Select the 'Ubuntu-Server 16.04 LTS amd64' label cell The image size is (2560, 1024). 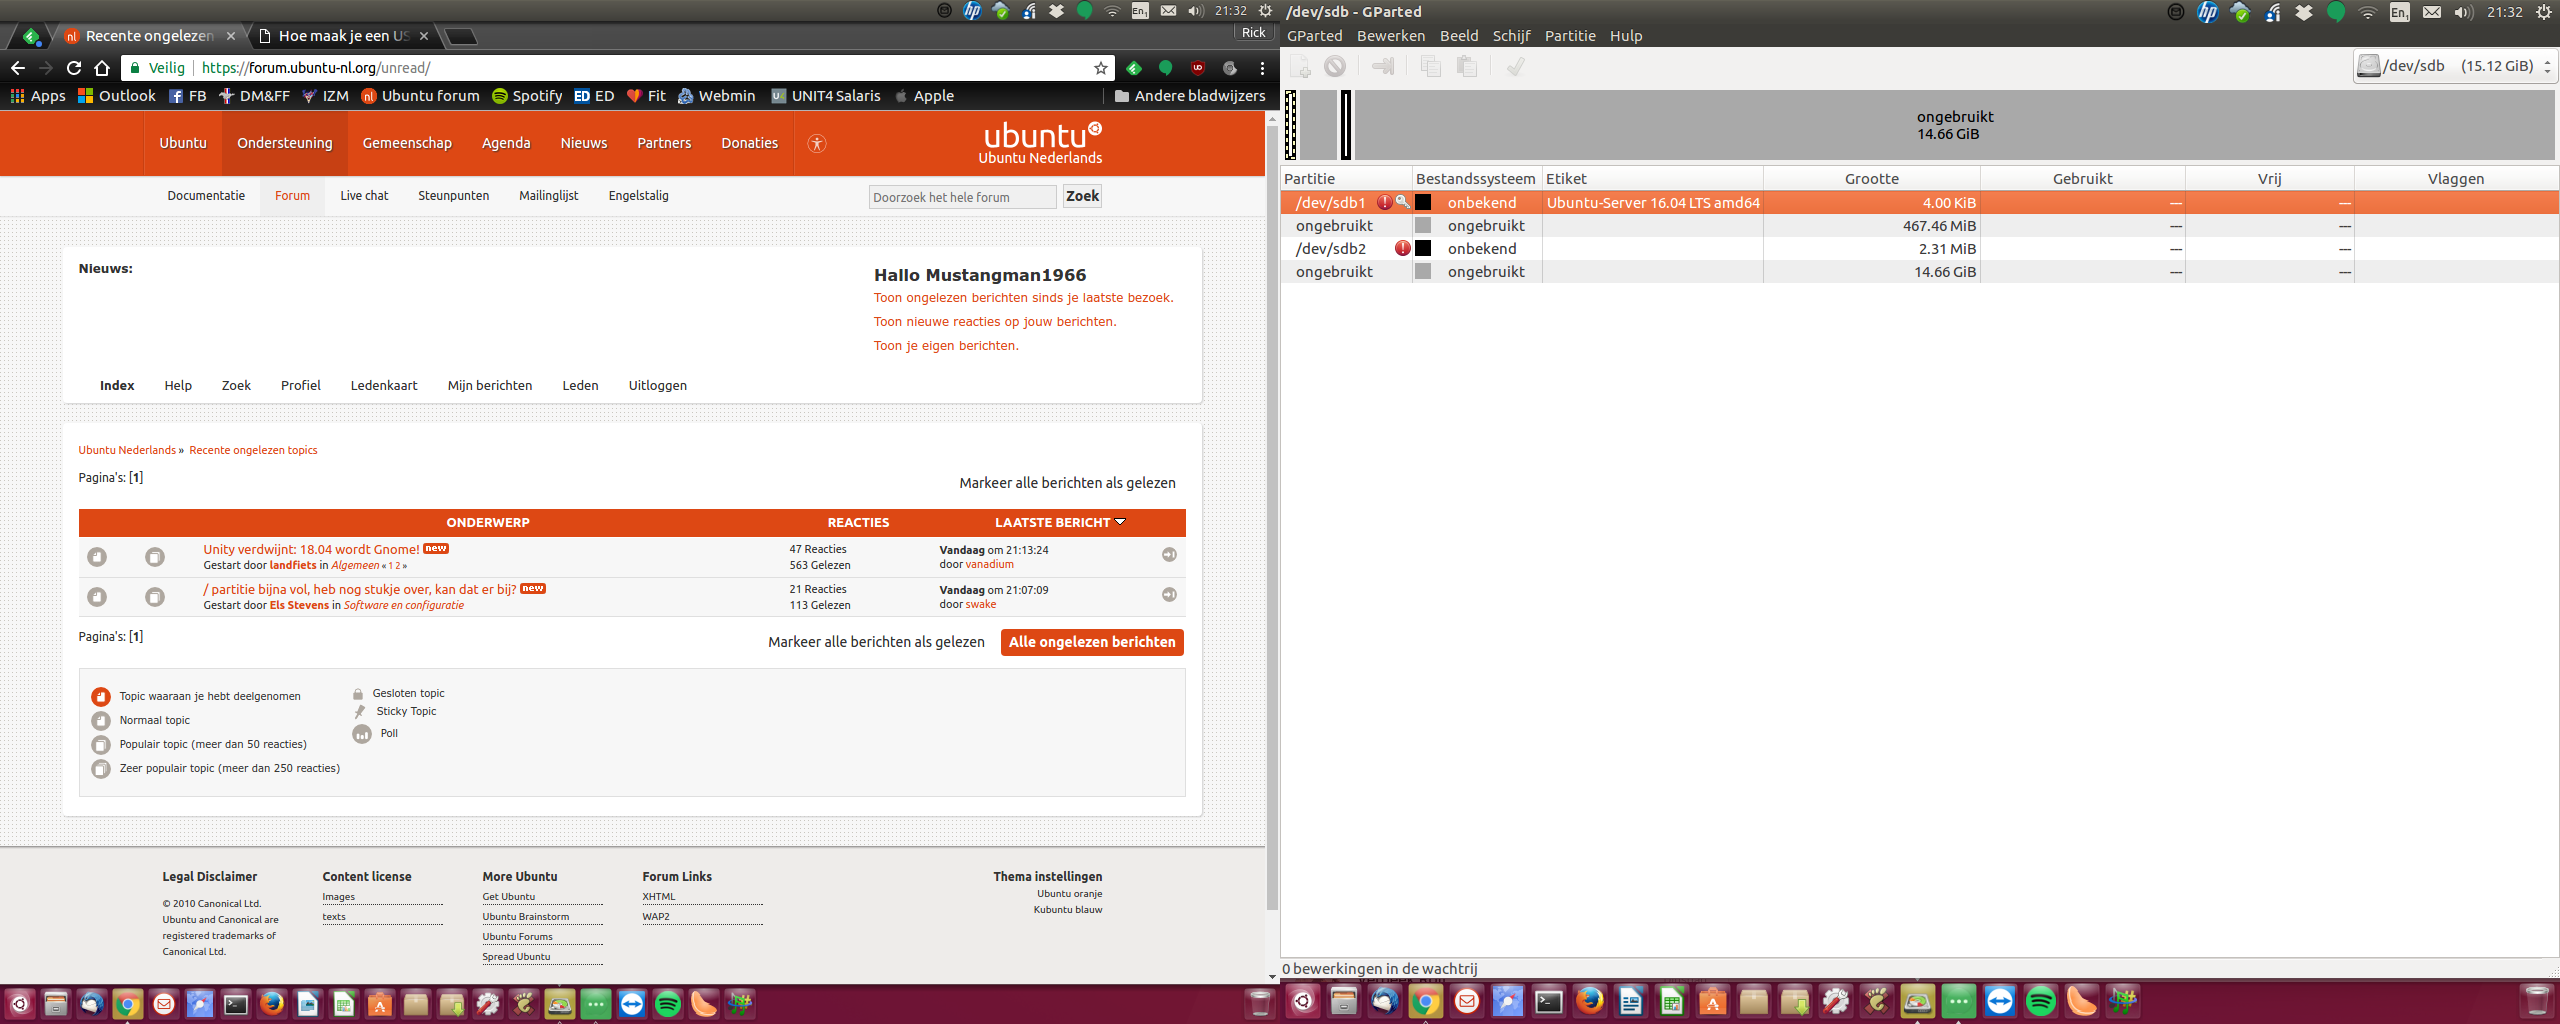(1653, 203)
